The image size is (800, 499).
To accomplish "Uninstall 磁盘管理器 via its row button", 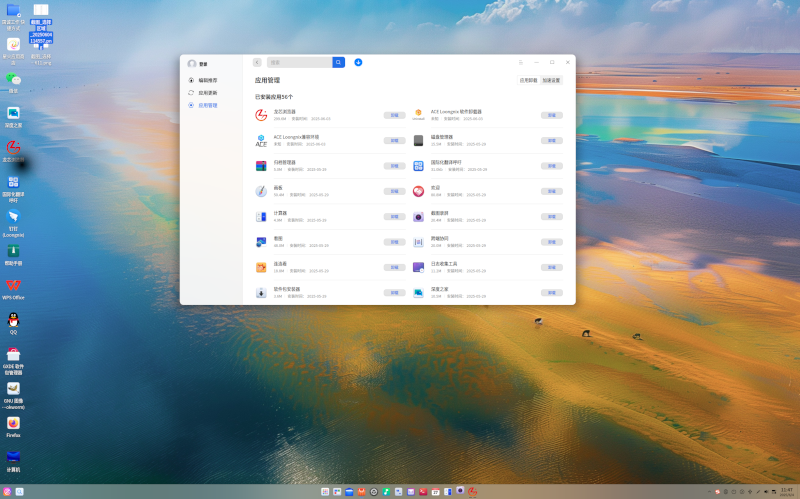I will pos(552,140).
